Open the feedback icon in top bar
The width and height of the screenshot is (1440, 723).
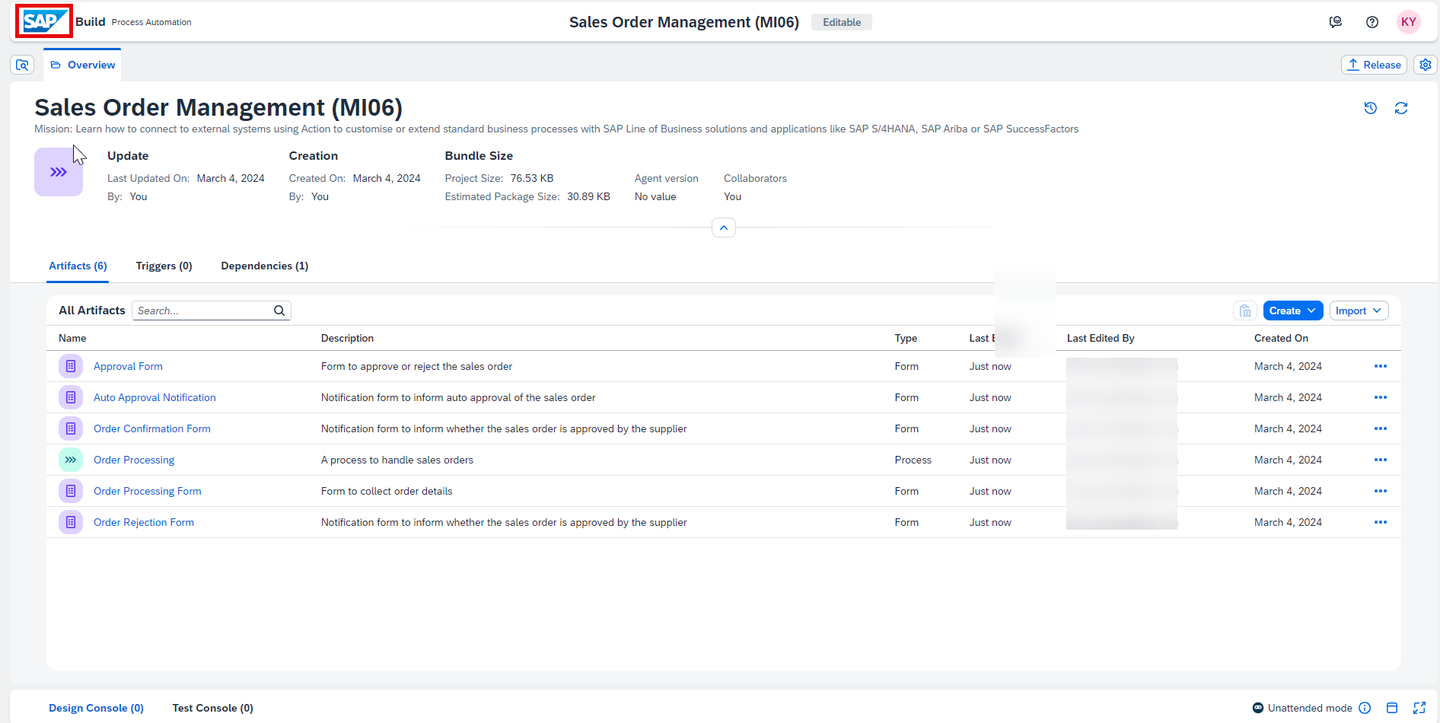click(x=1335, y=22)
